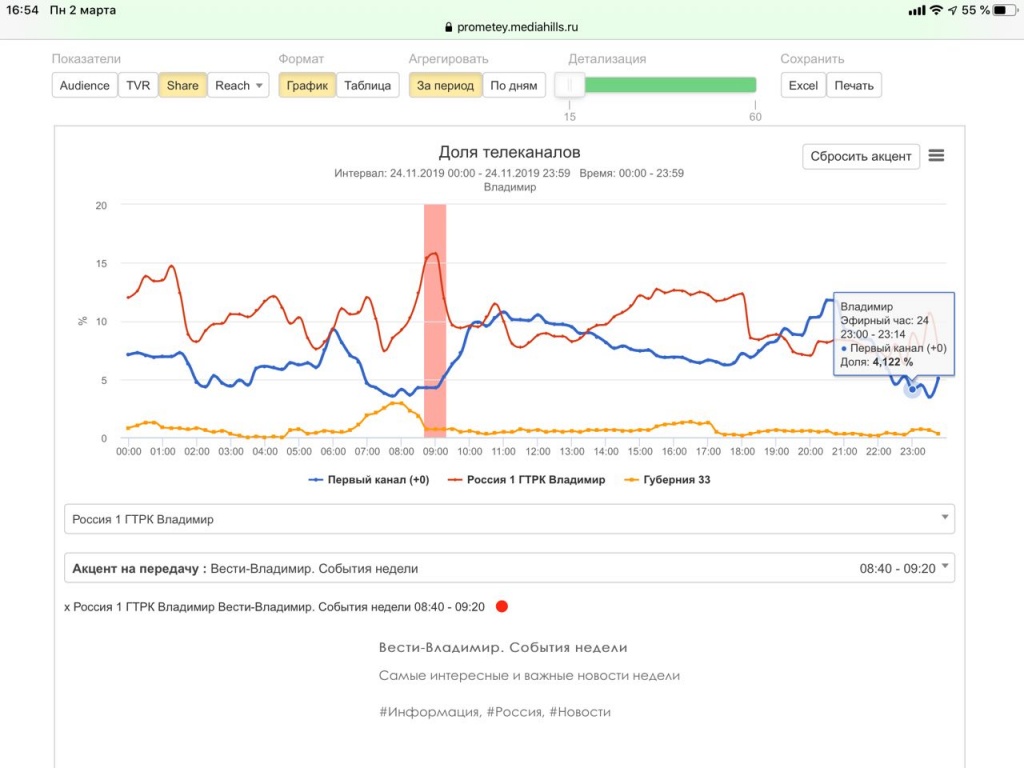Toggle Губерния 33 series in legend
This screenshot has width=1024, height=768.
click(x=667, y=480)
